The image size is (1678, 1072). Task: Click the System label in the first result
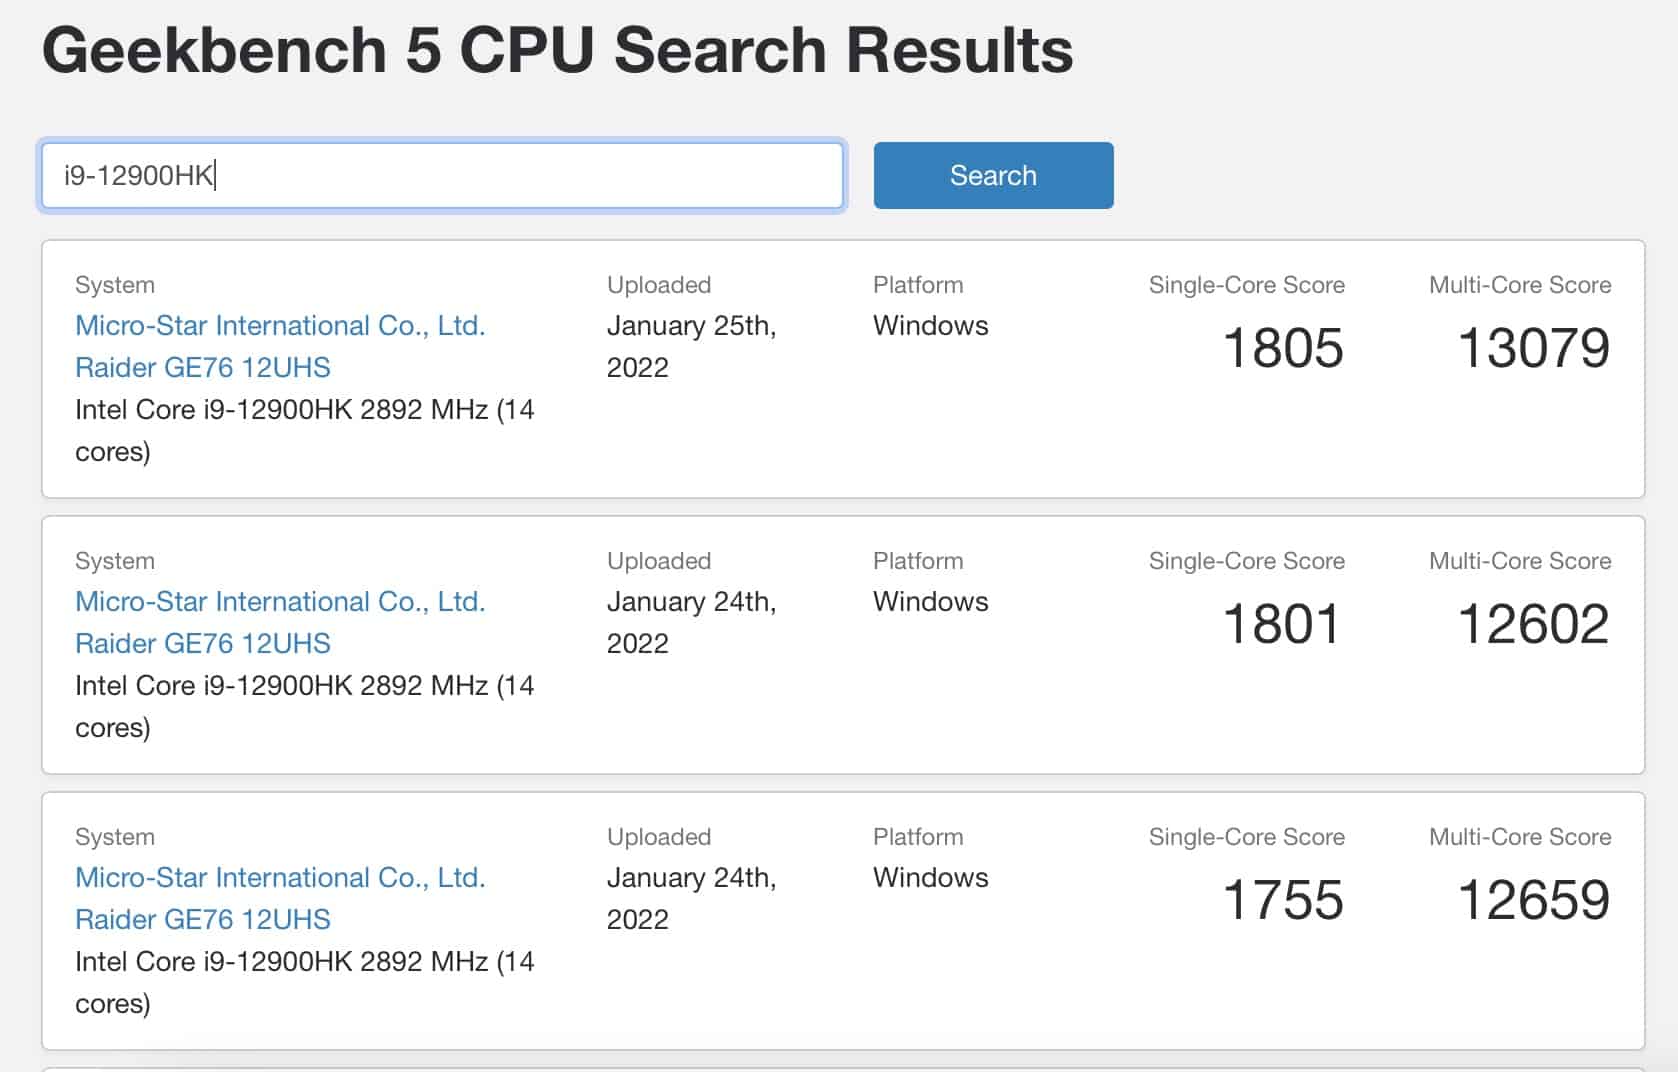(115, 285)
